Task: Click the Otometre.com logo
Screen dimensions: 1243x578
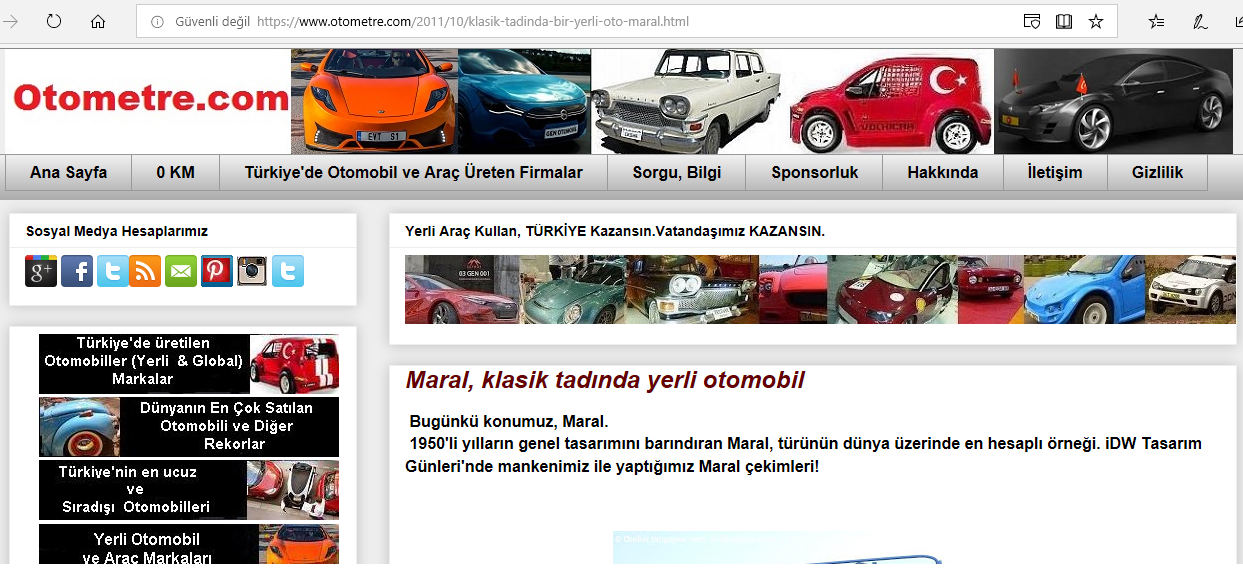Action: (x=151, y=99)
